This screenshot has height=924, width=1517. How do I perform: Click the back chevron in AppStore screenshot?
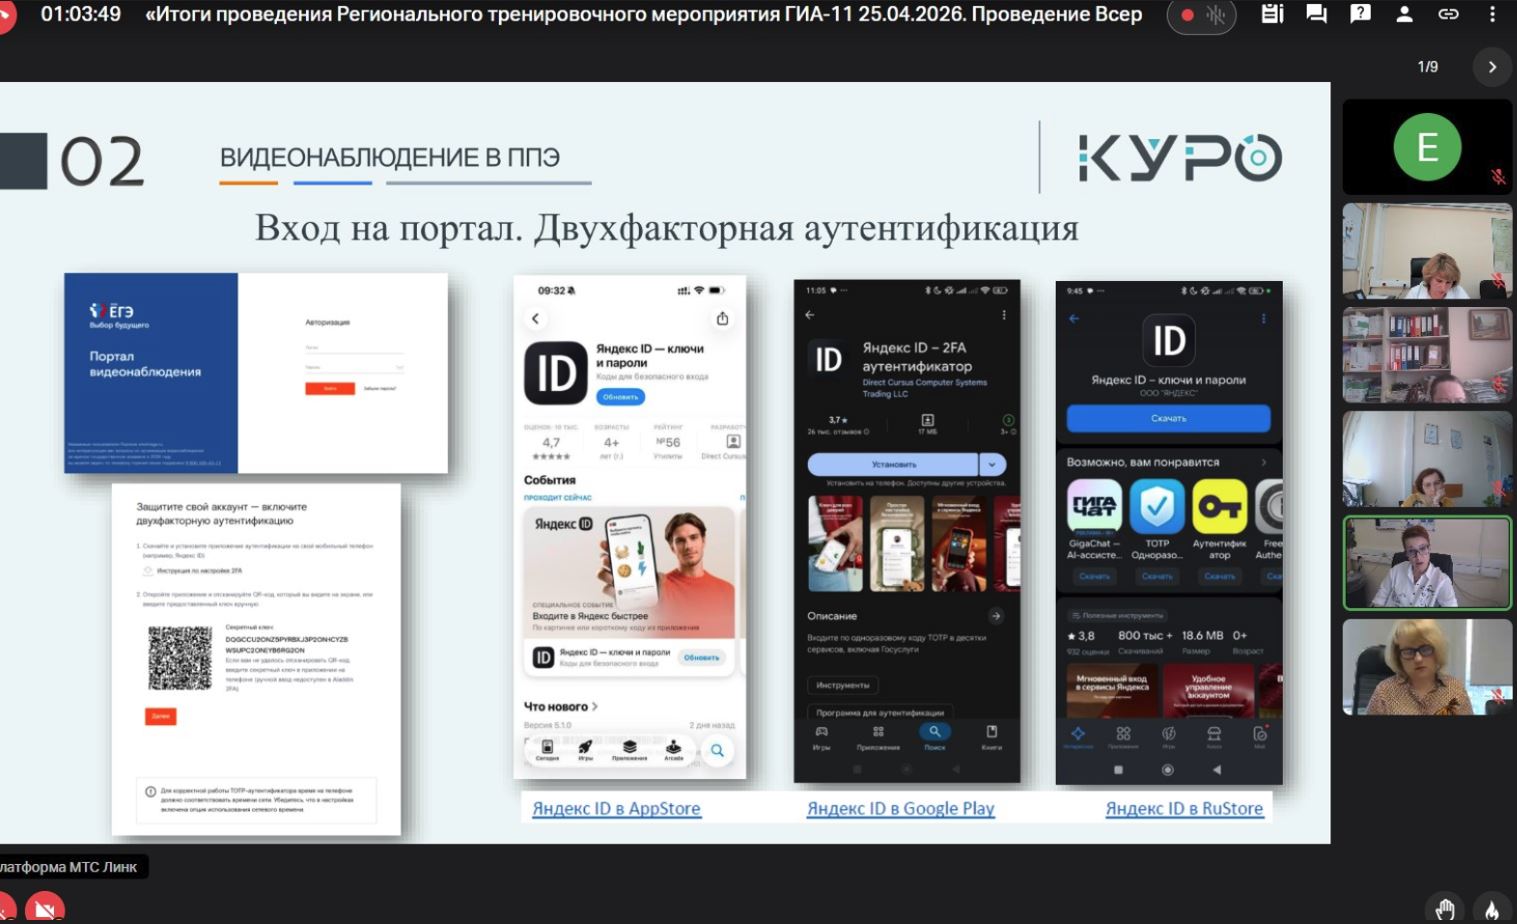535,318
